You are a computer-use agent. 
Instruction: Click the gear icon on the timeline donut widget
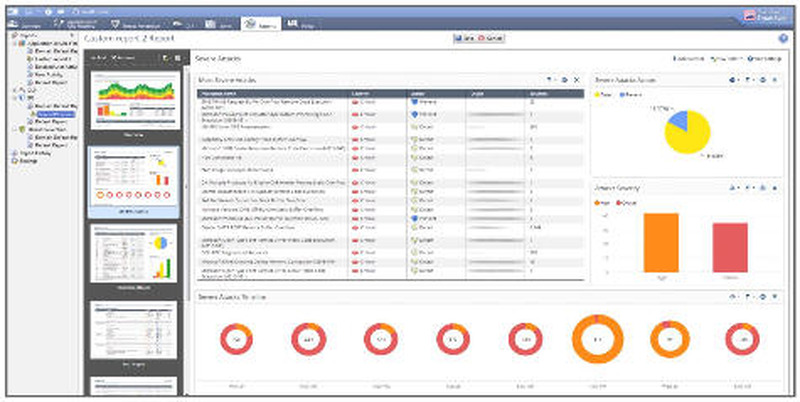pos(764,297)
